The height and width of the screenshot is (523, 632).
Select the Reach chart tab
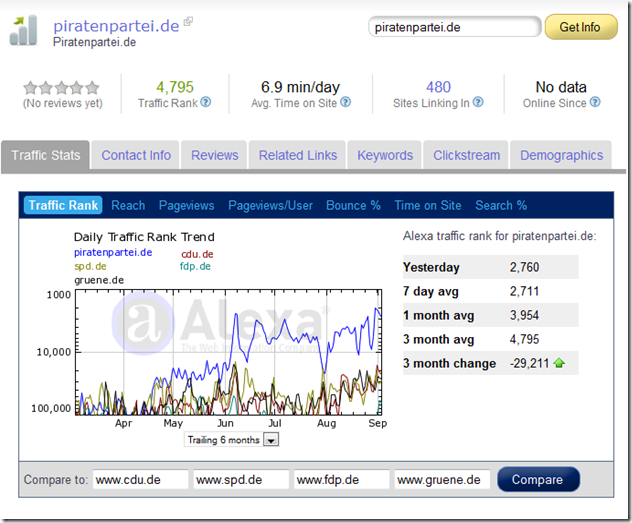(128, 205)
